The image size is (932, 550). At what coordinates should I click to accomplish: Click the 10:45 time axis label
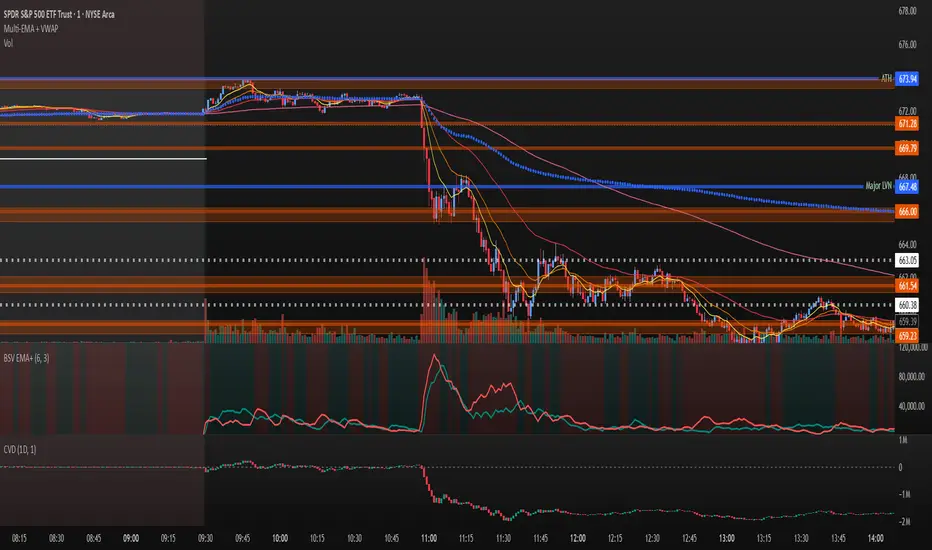tap(392, 538)
